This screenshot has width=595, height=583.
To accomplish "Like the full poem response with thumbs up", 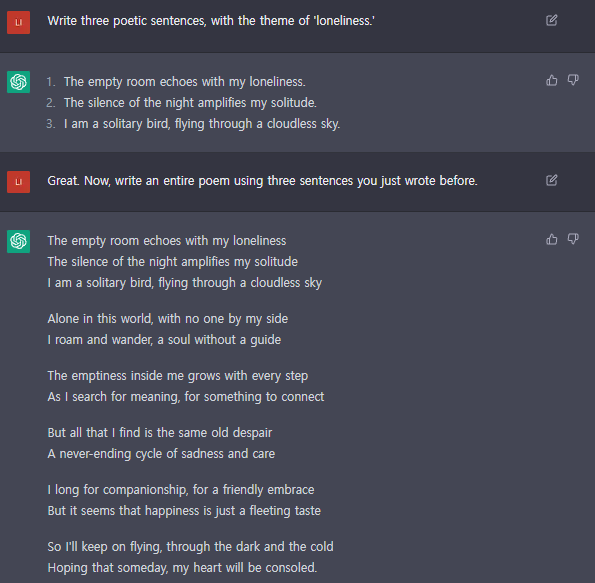I will tap(551, 239).
